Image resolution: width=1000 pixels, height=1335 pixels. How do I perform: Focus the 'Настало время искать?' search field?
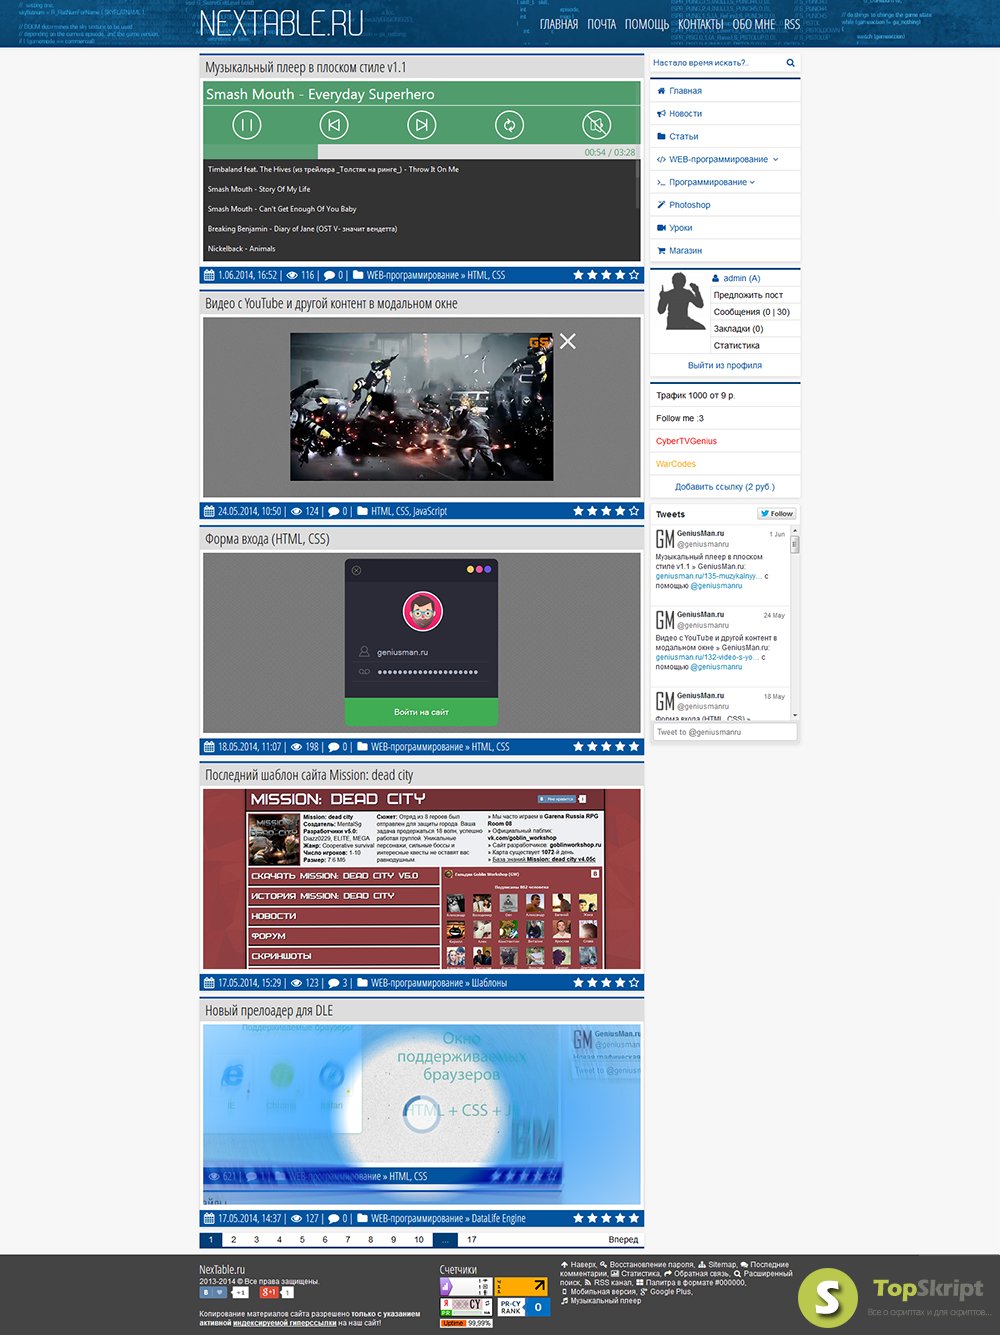(716, 63)
